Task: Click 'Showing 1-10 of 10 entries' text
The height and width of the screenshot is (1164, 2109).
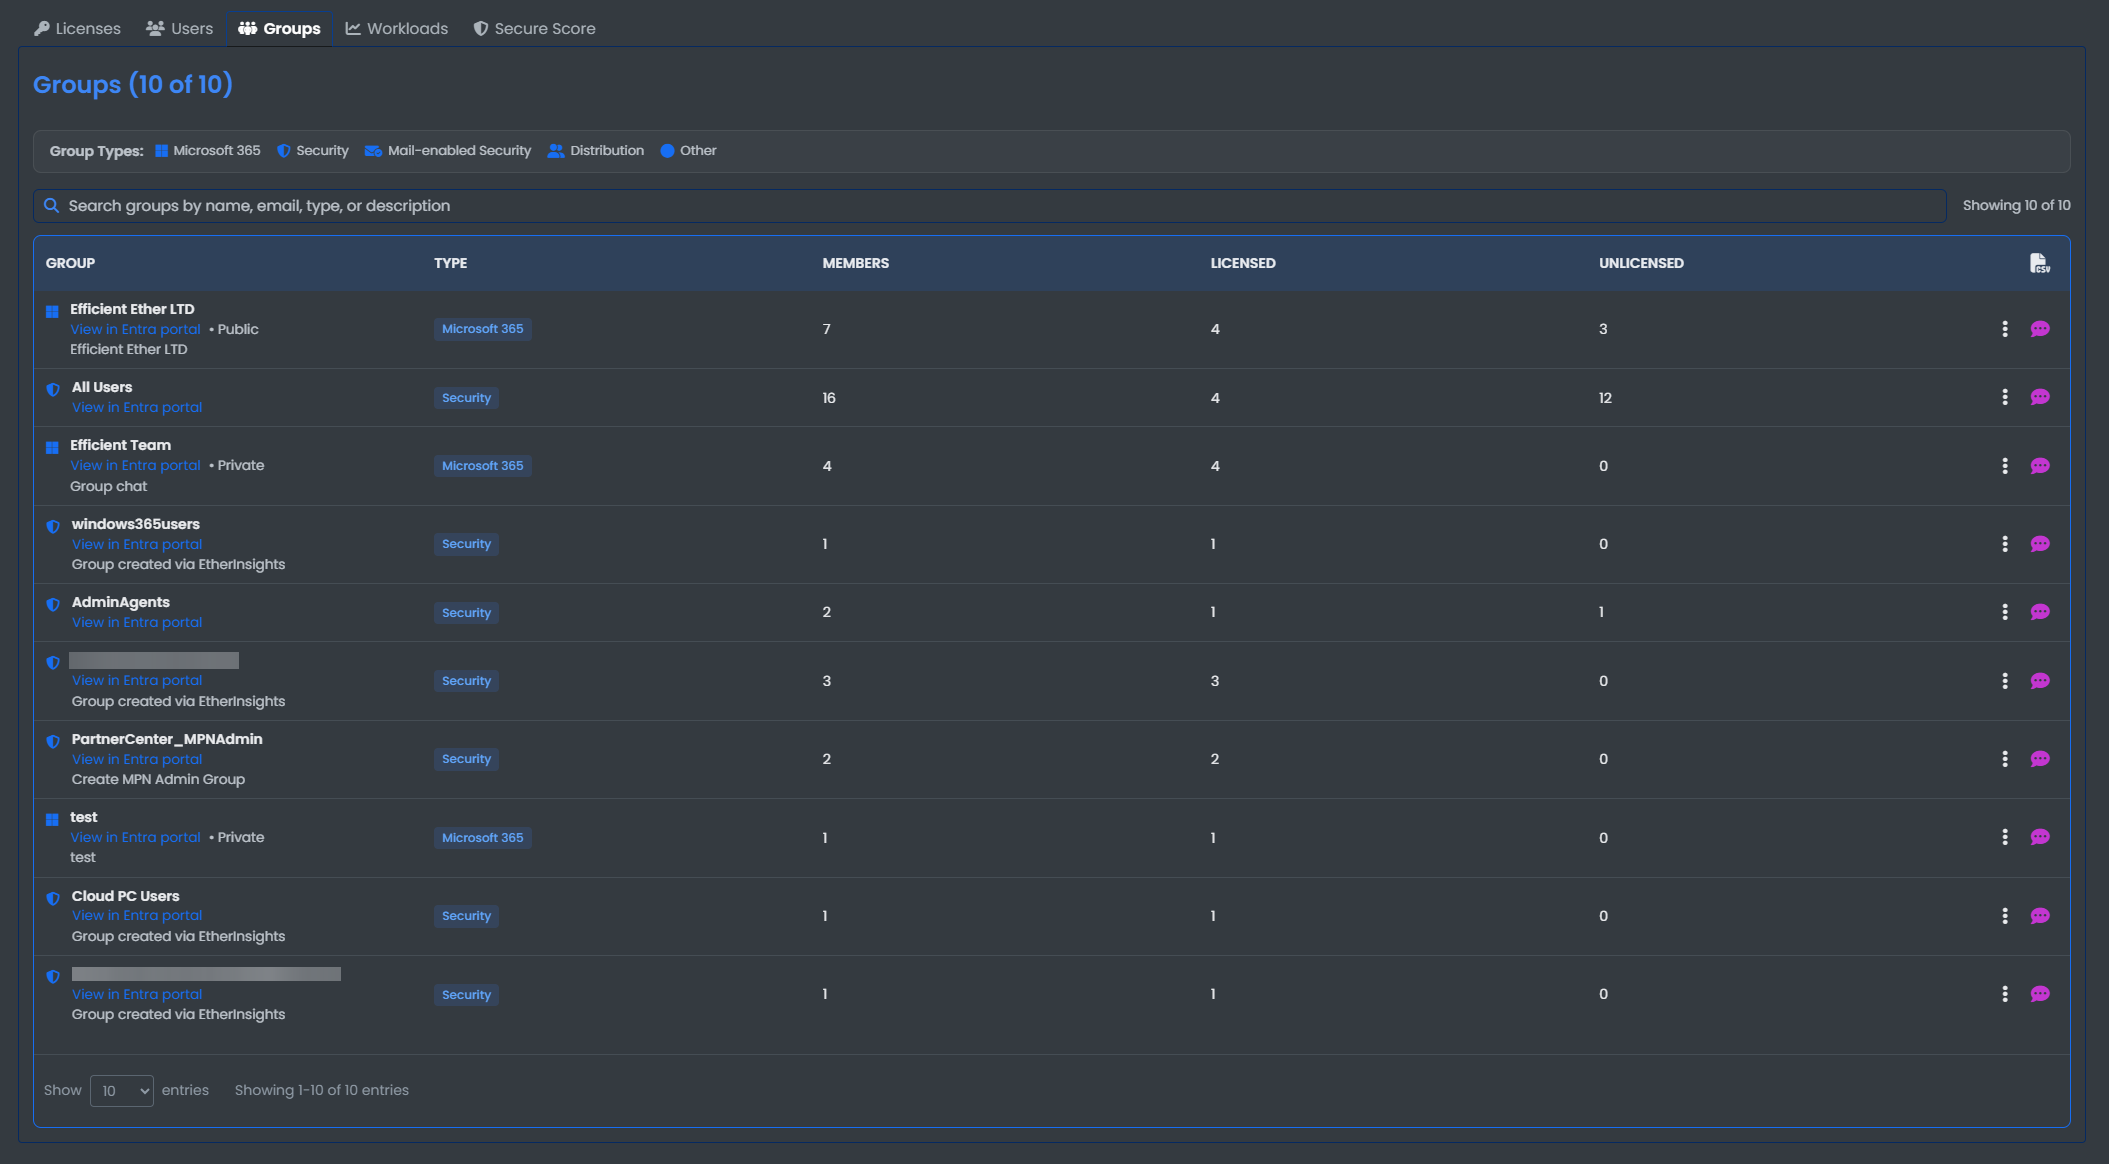Action: [322, 1090]
